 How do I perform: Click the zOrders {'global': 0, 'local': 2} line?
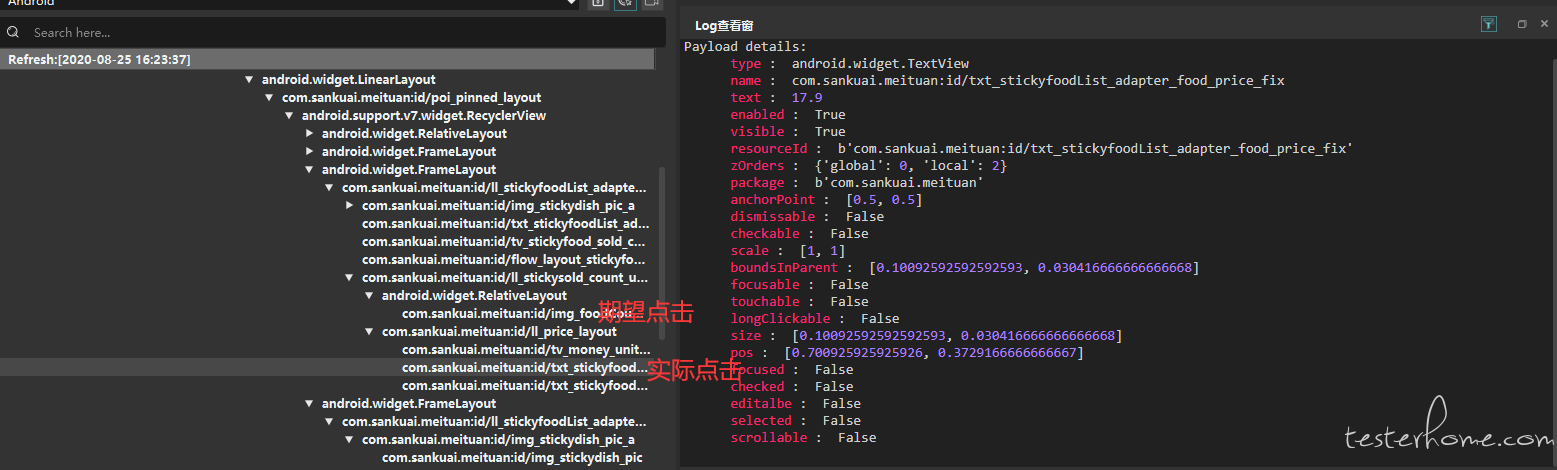[x=869, y=165]
